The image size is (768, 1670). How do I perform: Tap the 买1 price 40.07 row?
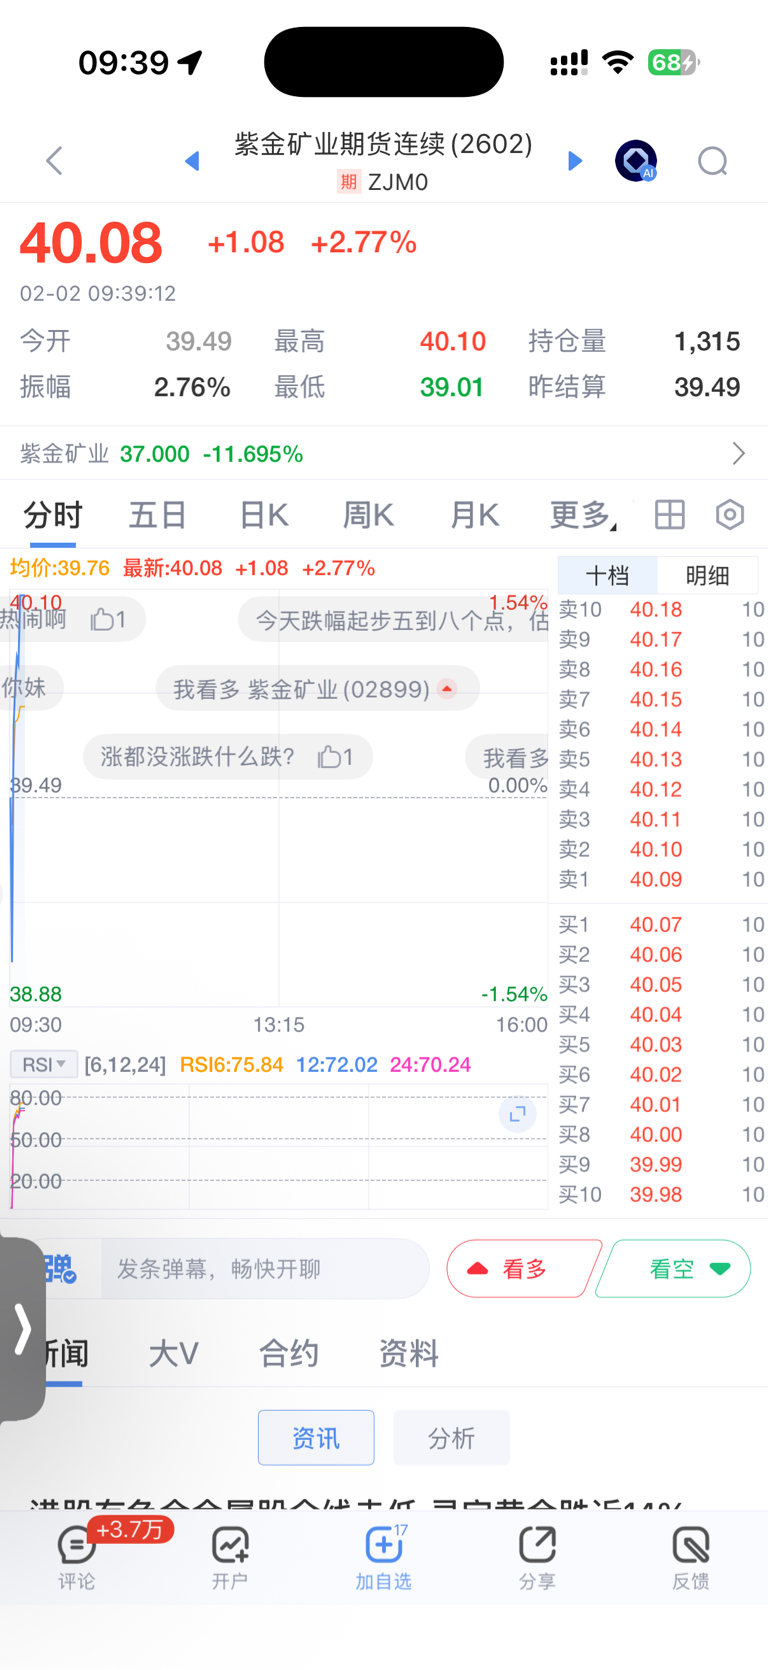661,924
